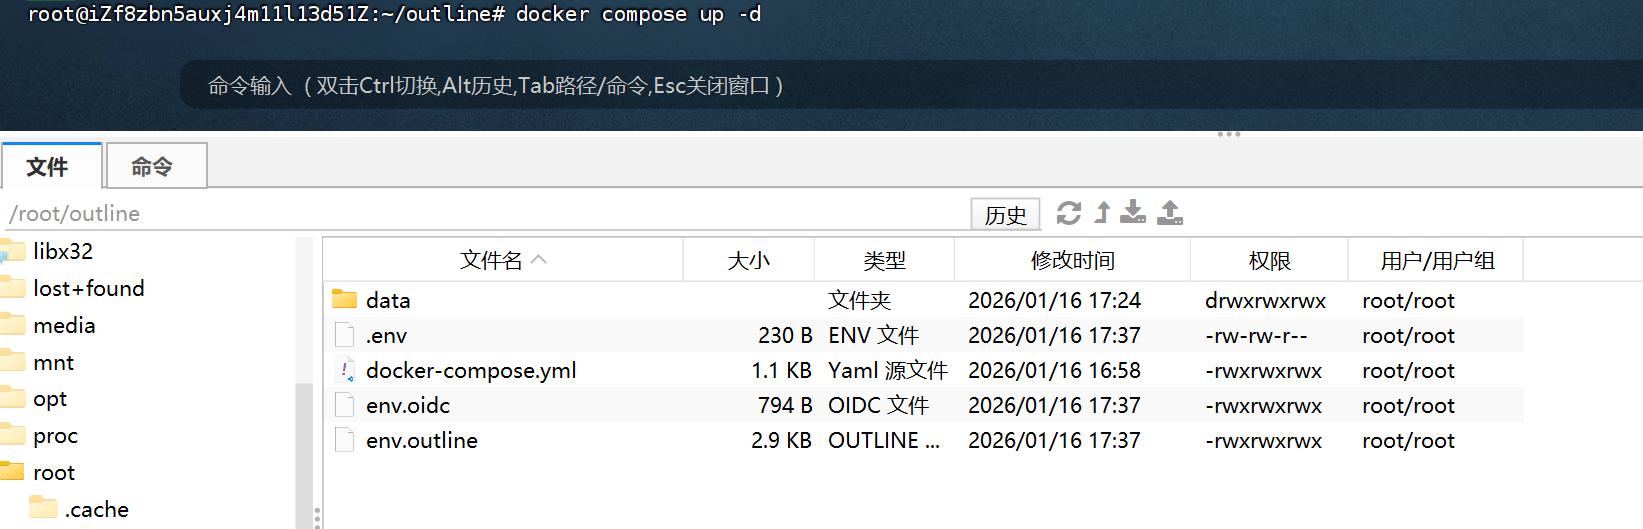Click 2026/01/16 17:24 modified time
This screenshot has height=529, width=1643.
[1054, 300]
